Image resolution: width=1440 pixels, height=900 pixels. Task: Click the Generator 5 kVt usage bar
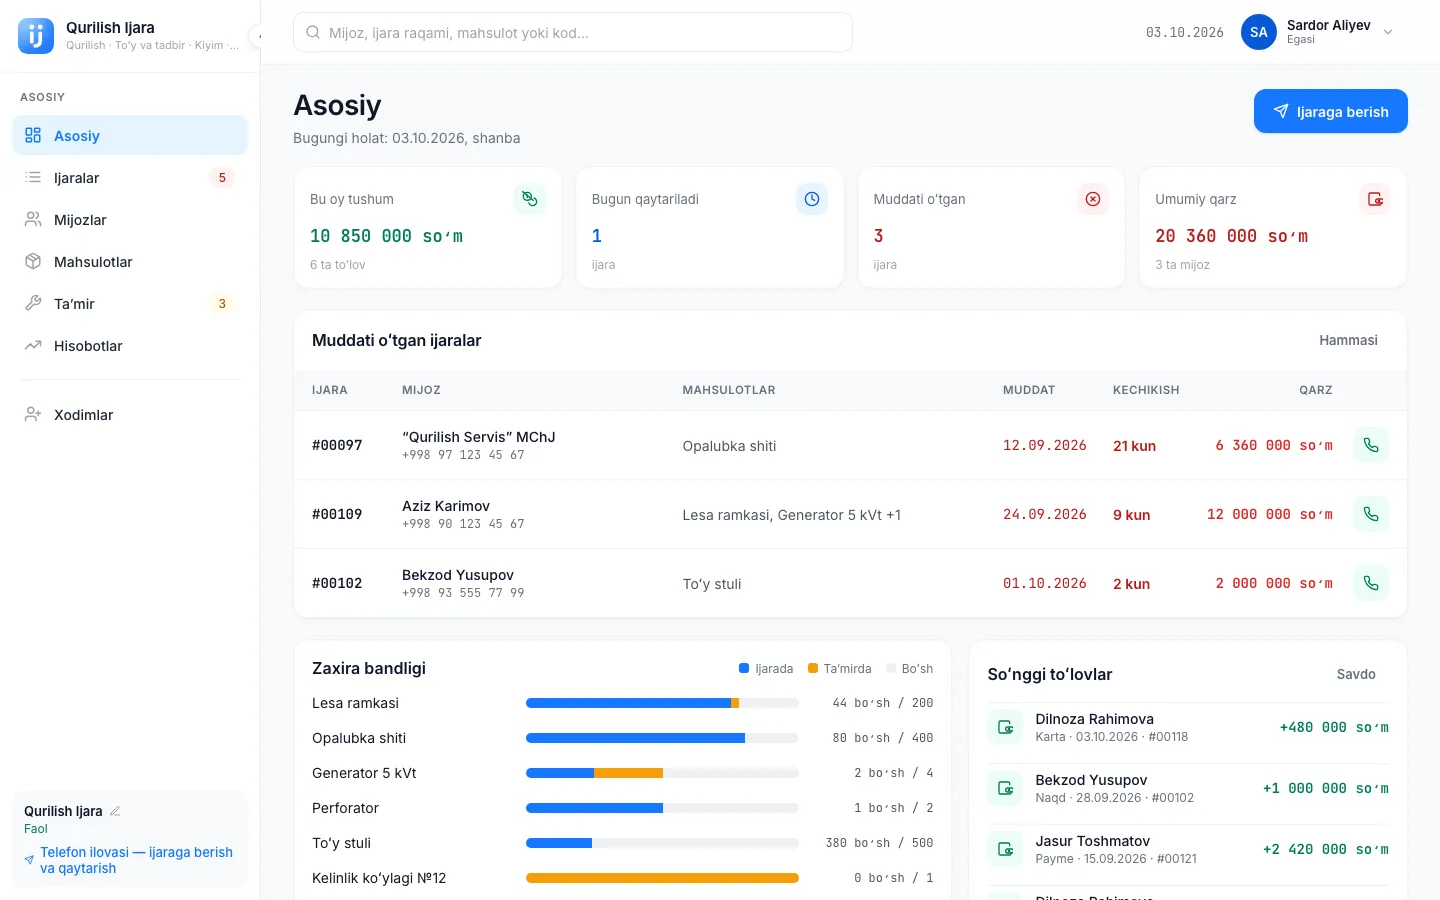[662, 773]
